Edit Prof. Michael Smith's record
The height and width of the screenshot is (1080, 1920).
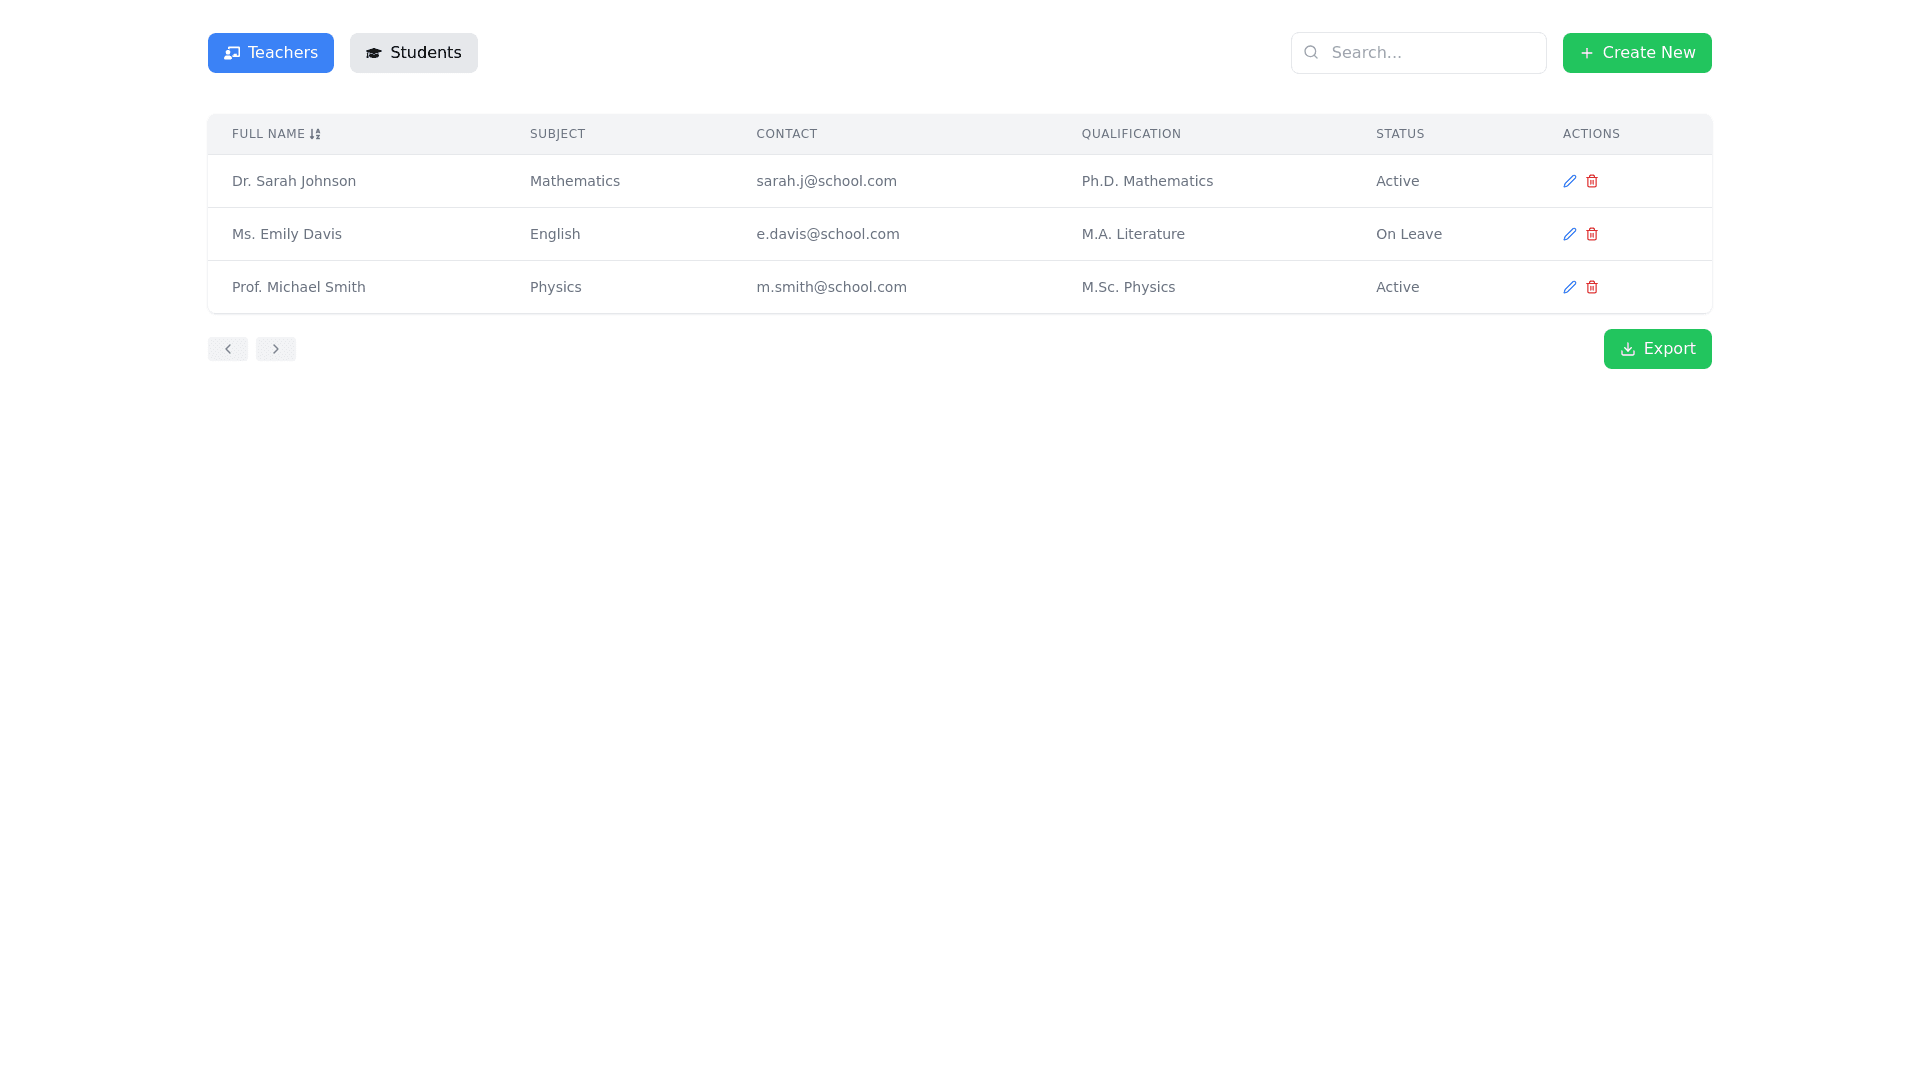pyautogui.click(x=1569, y=287)
